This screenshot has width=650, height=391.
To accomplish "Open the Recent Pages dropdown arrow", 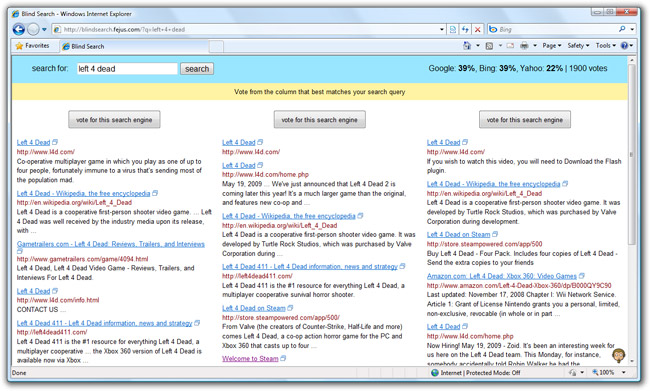I will (x=44, y=29).
